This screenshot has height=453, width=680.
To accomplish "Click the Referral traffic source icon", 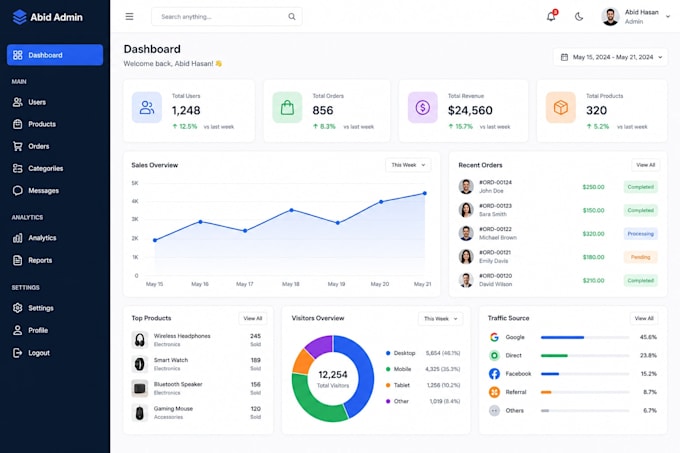I will [494, 392].
